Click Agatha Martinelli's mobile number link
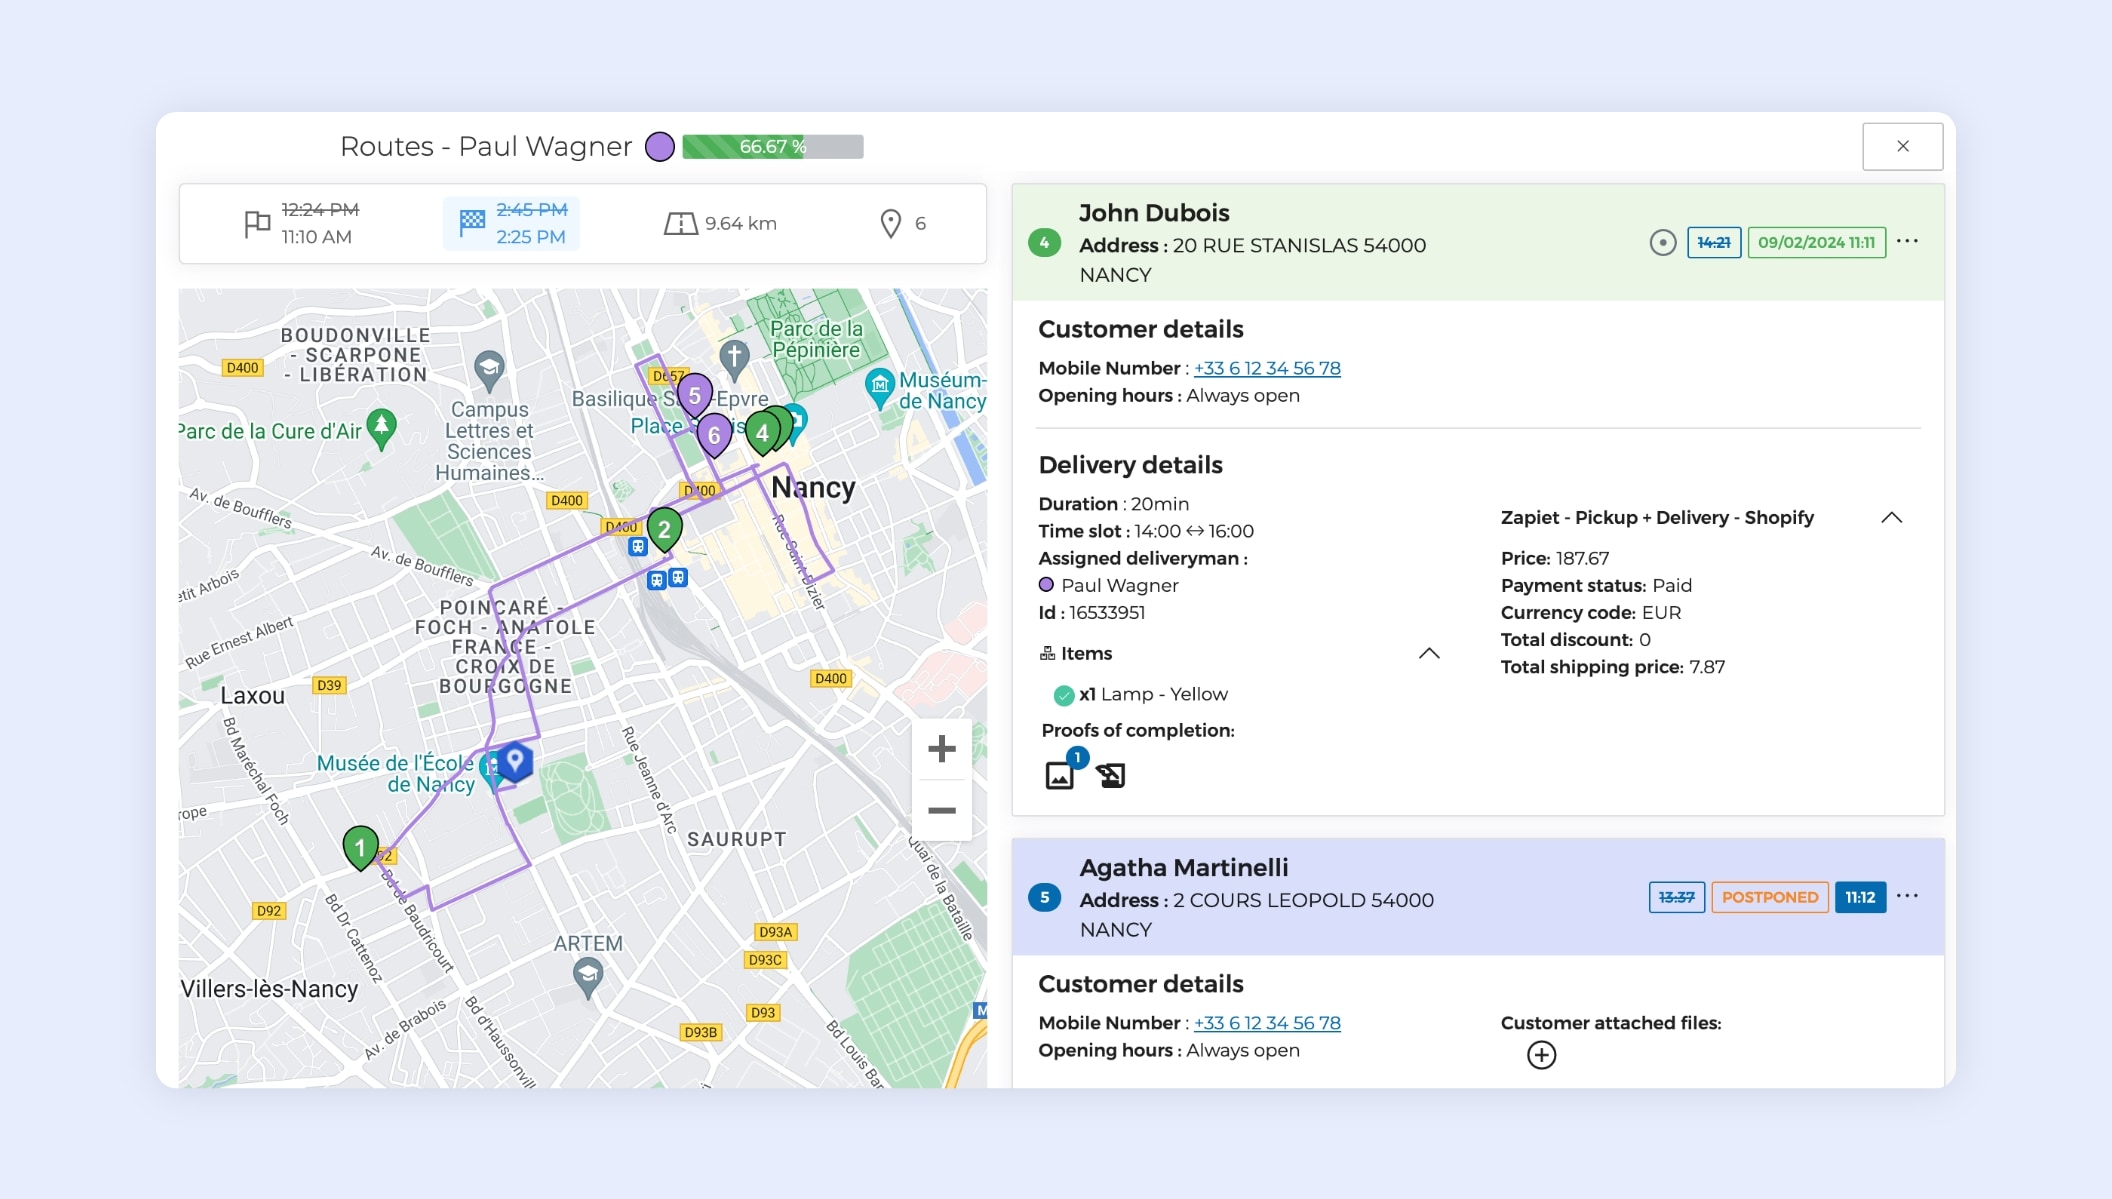The image size is (2112, 1199). click(x=1267, y=1023)
